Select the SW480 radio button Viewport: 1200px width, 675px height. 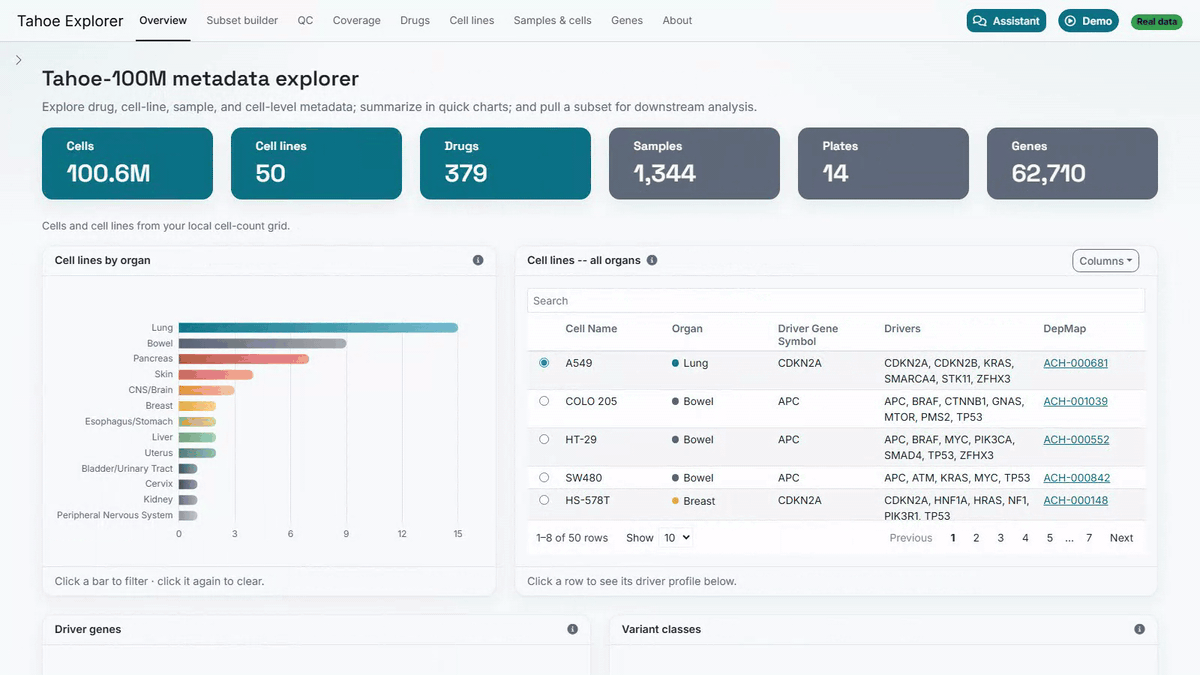tap(544, 477)
